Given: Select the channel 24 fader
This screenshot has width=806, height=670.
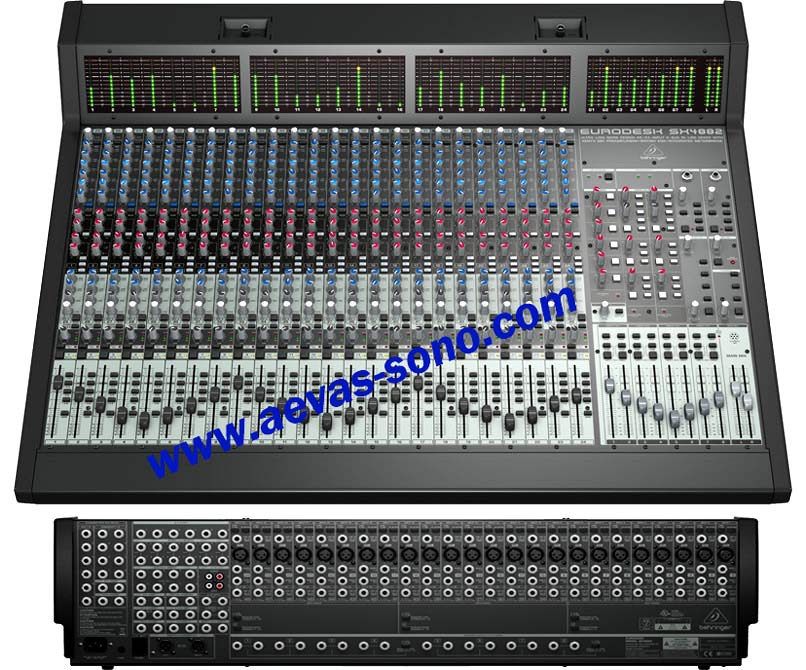Looking at the screenshot, I should click(x=576, y=395).
